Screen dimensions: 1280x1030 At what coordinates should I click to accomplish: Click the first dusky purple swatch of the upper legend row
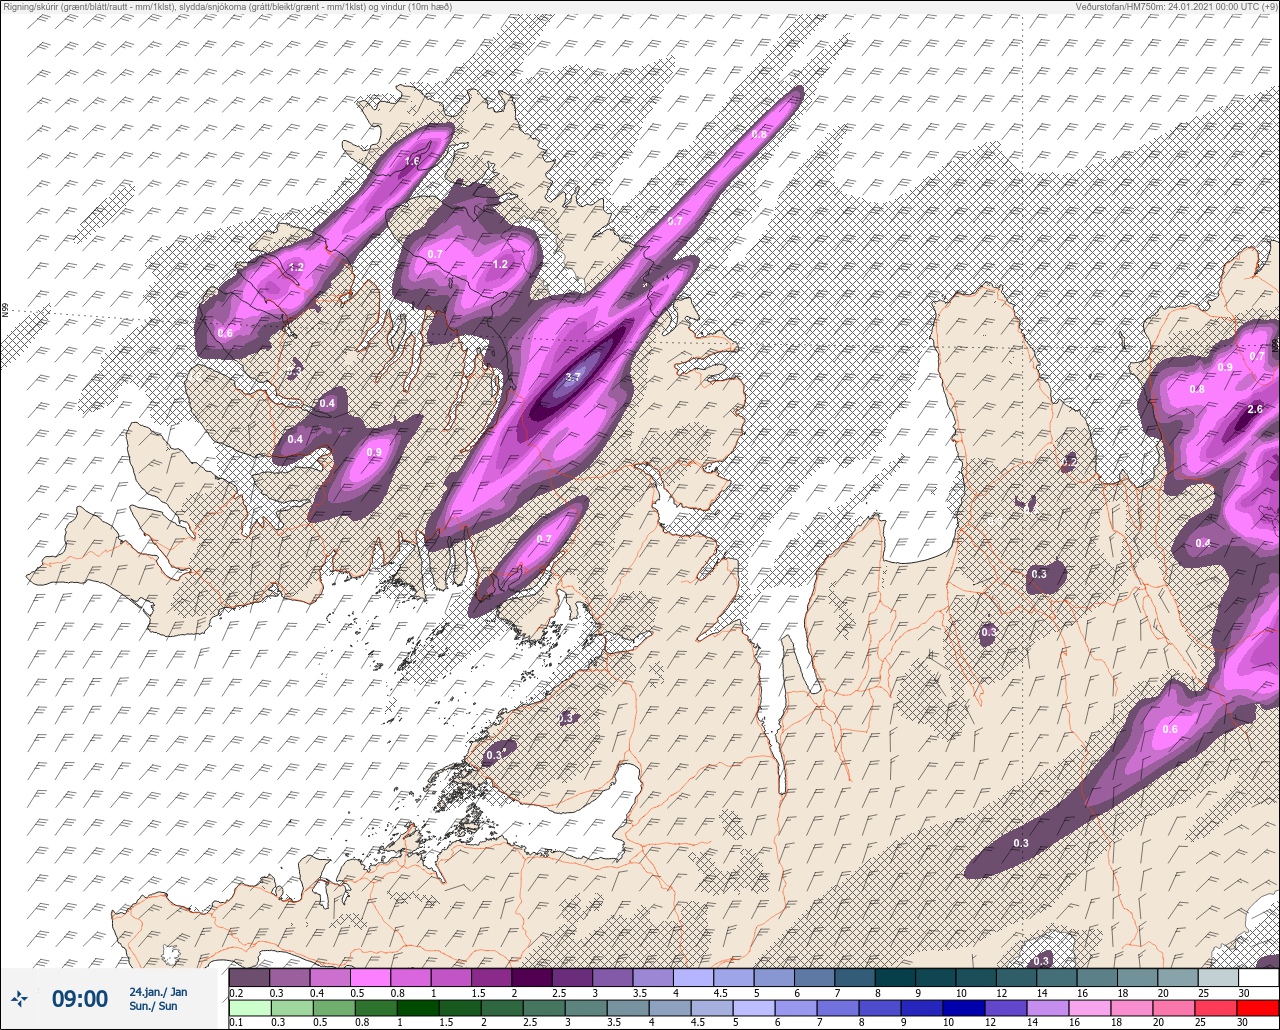coord(249,977)
